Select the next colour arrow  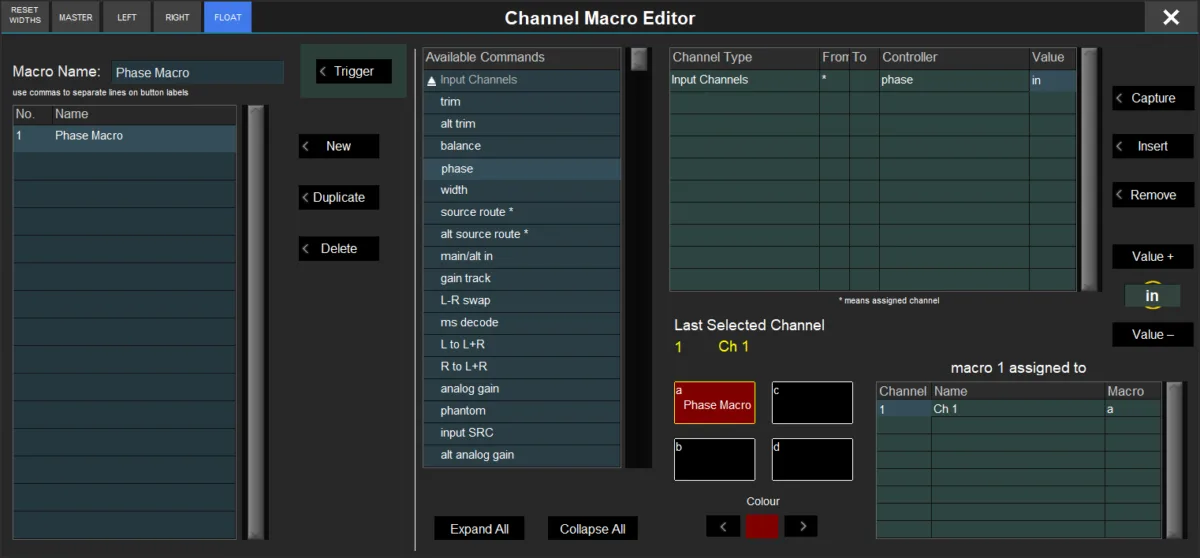coord(801,526)
